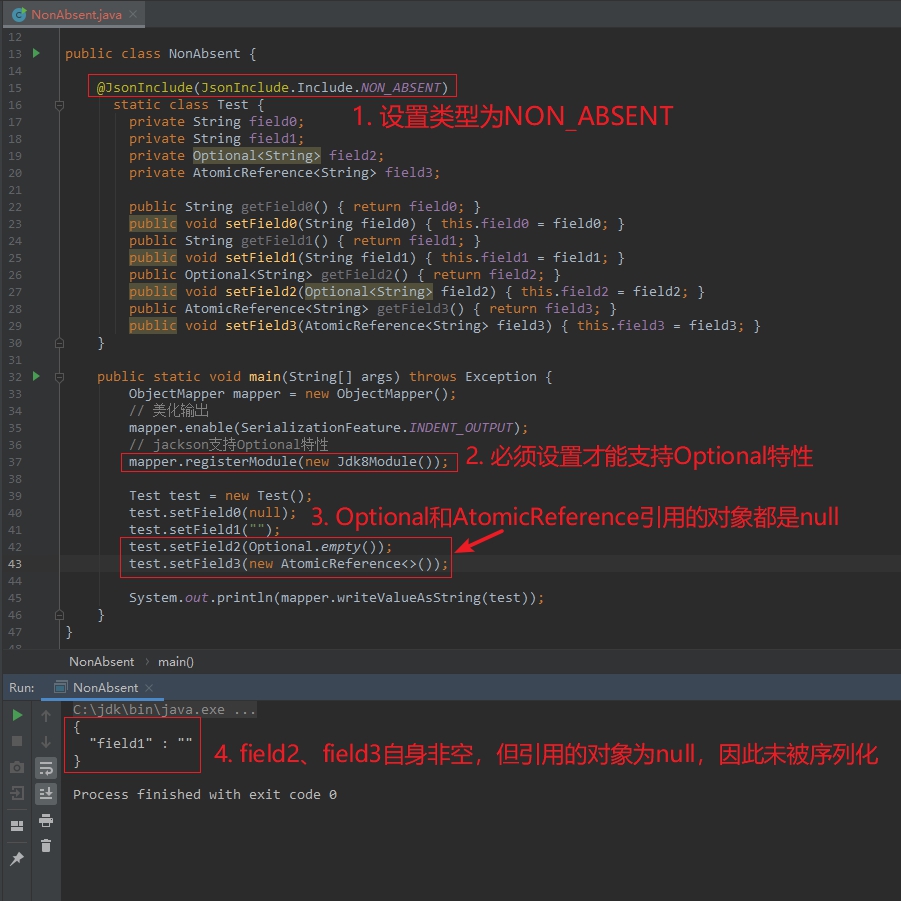
Task: Collapse fold marker at main method closing brace
Action: click(59, 615)
